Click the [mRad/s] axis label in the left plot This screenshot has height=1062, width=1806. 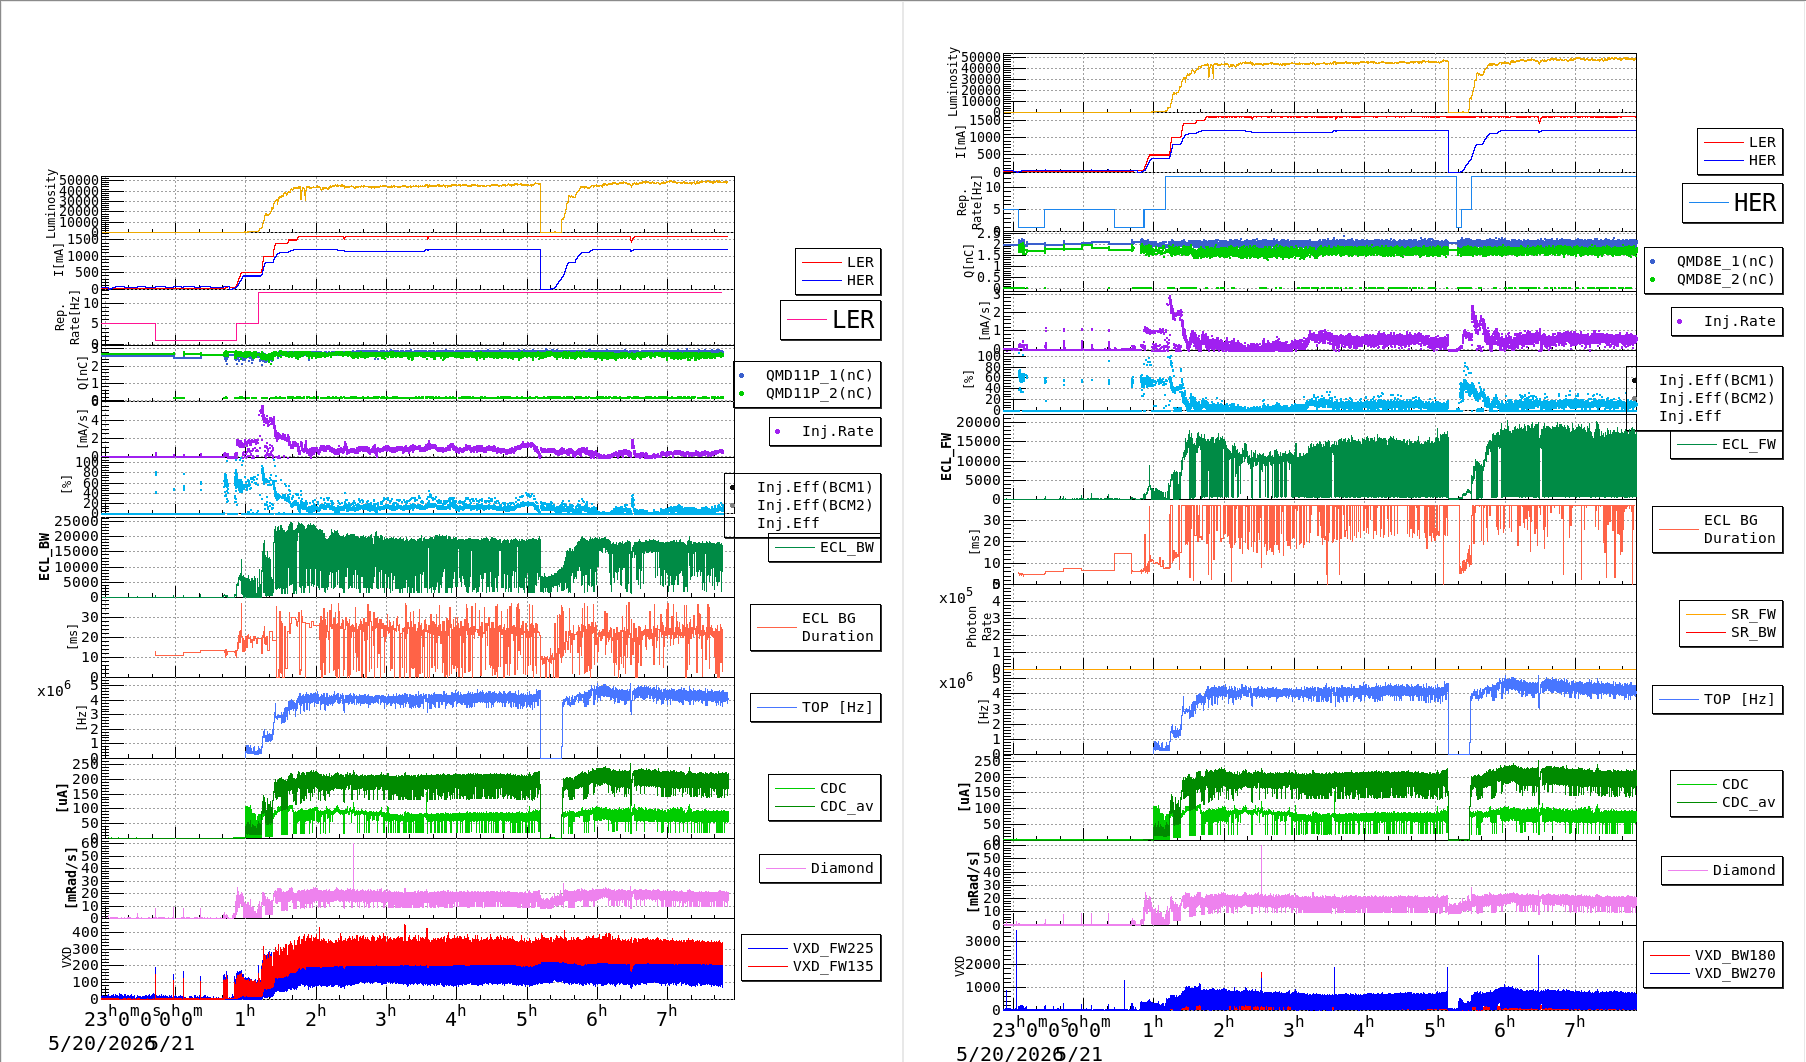point(70,877)
